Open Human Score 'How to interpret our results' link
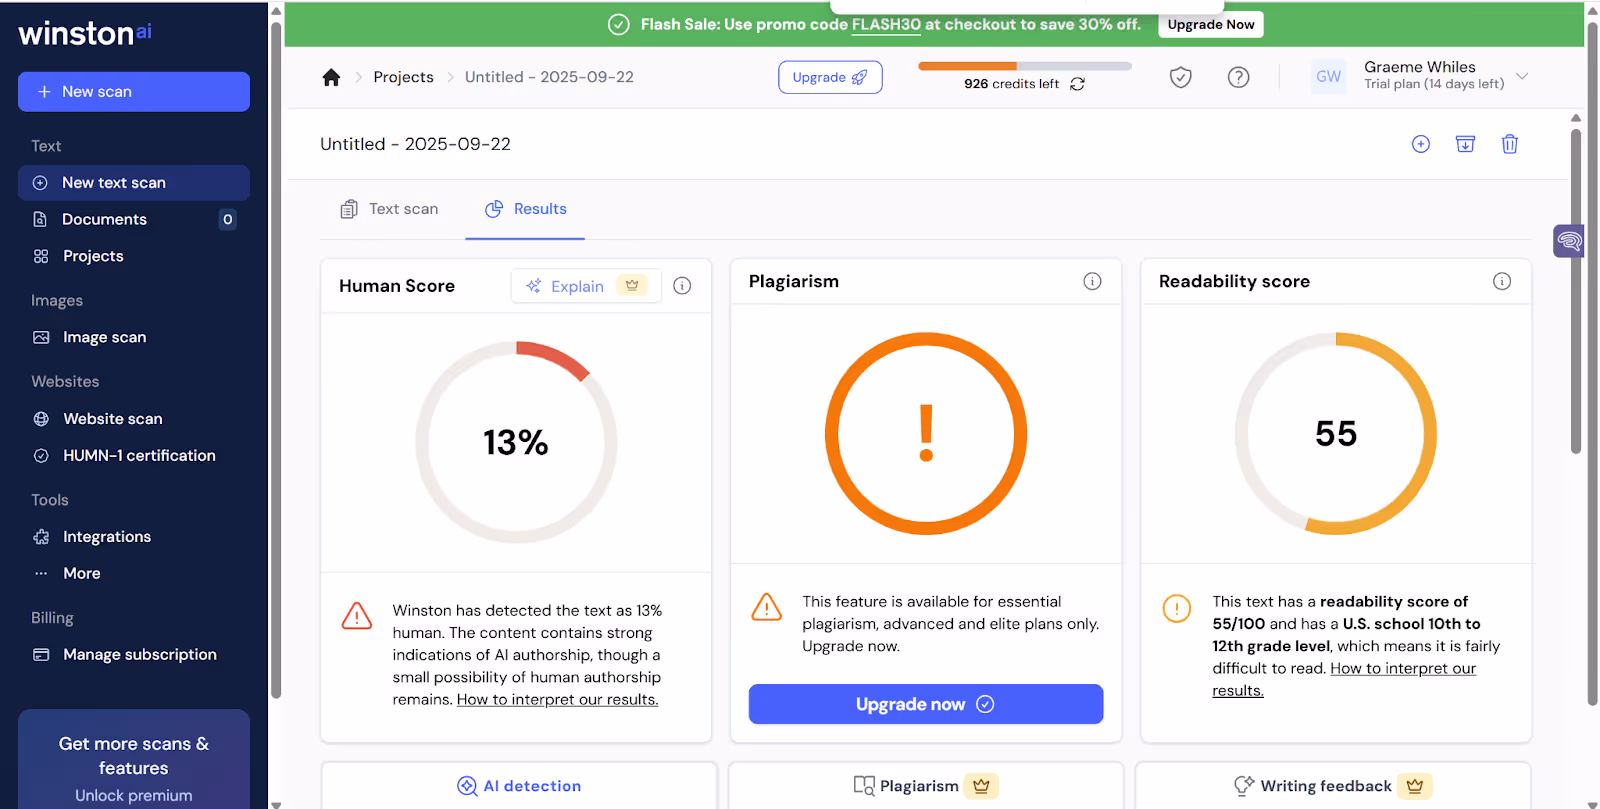The image size is (1600, 809). 557,699
